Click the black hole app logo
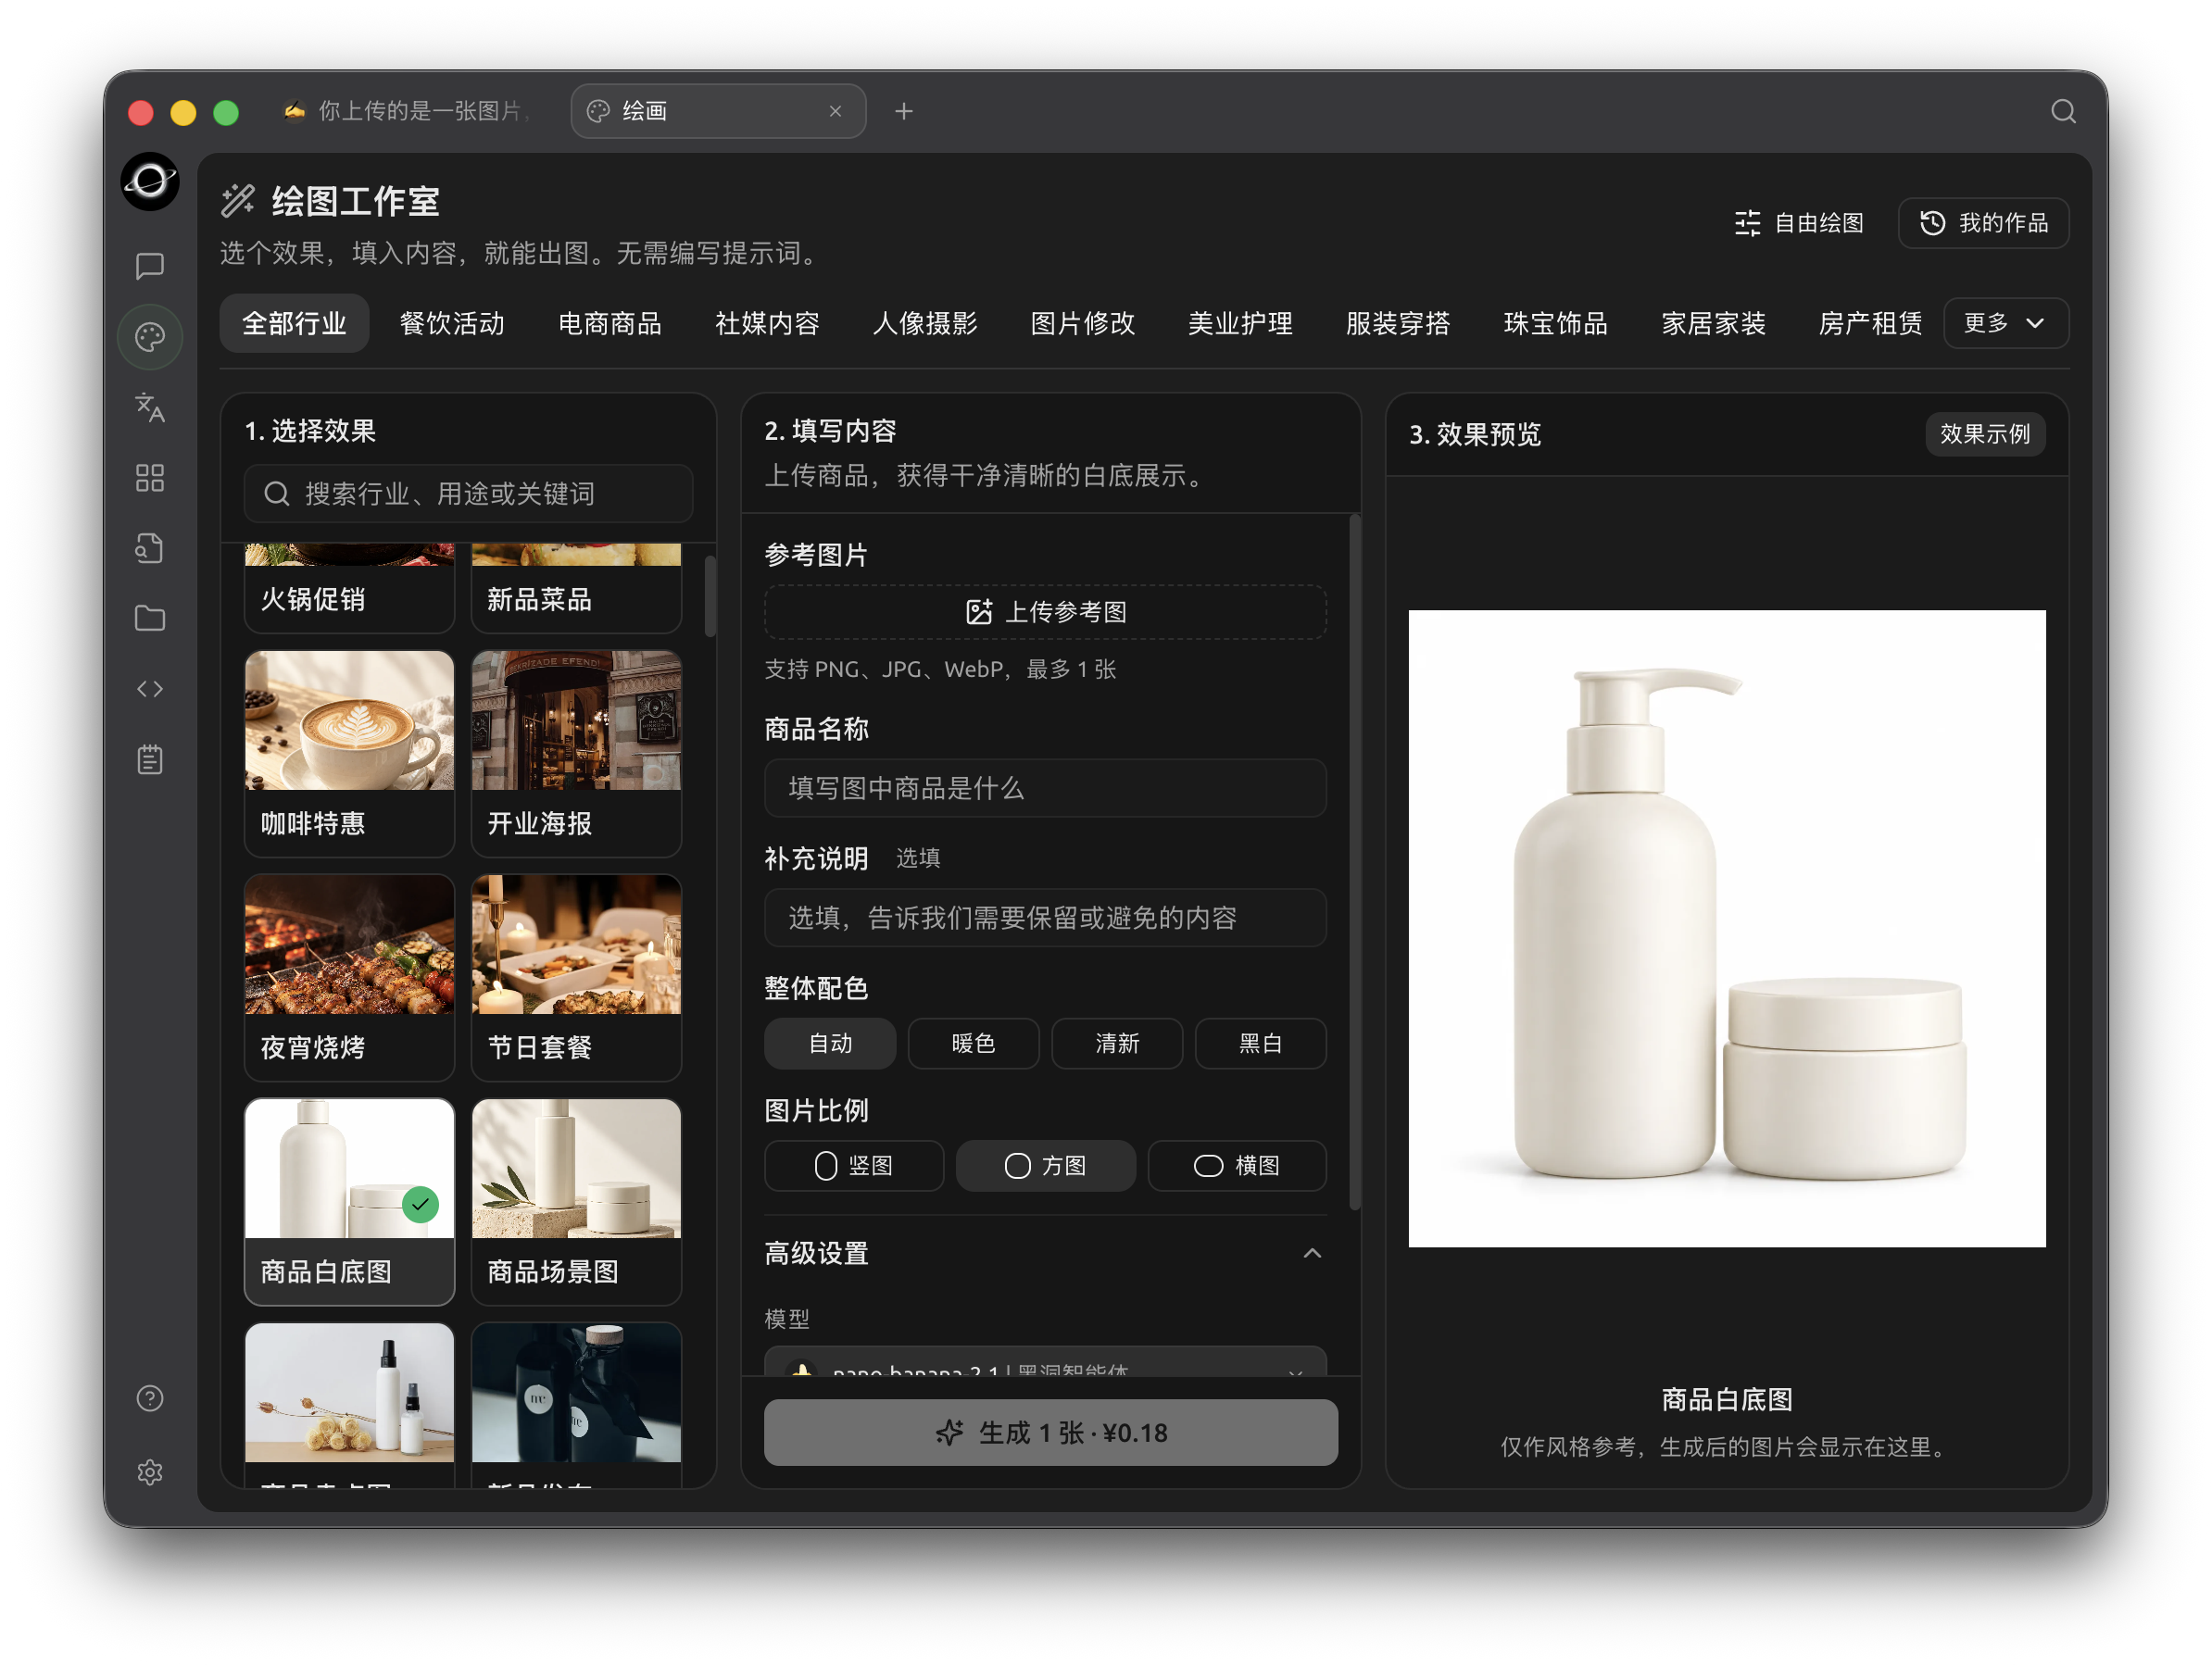 click(150, 182)
